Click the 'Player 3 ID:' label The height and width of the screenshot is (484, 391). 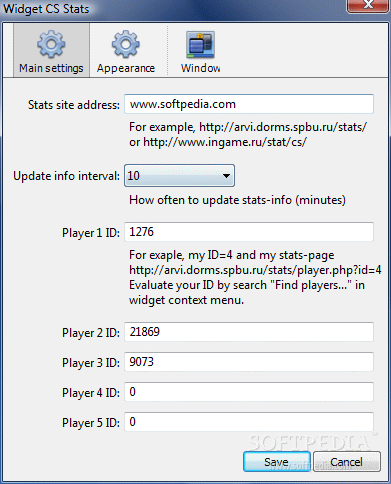point(91,363)
